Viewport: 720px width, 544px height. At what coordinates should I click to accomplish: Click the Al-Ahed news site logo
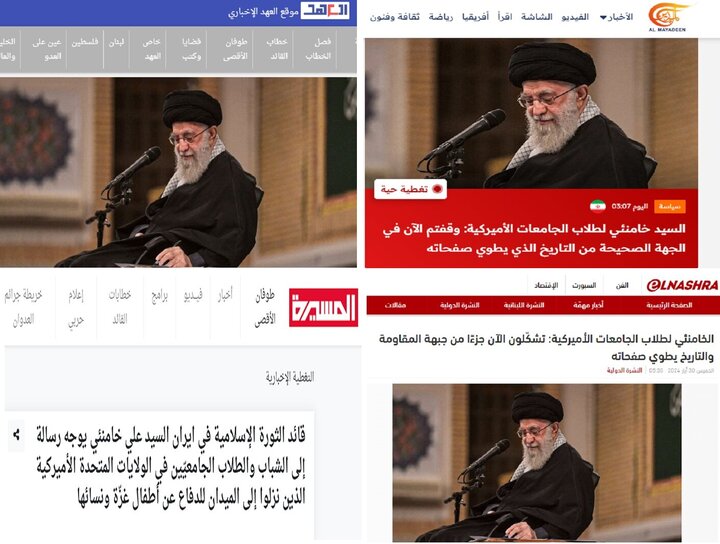coord(325,11)
